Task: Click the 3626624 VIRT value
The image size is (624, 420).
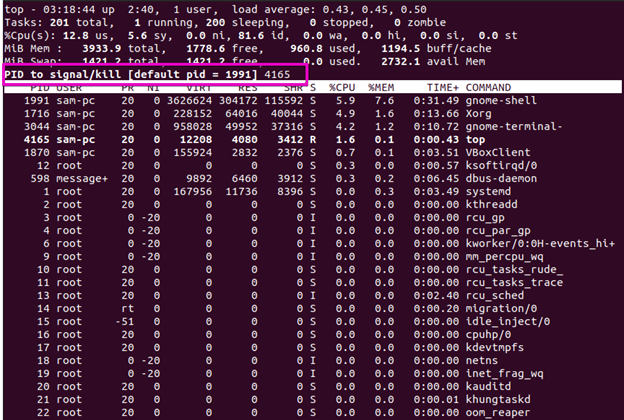Action: pyautogui.click(x=189, y=101)
